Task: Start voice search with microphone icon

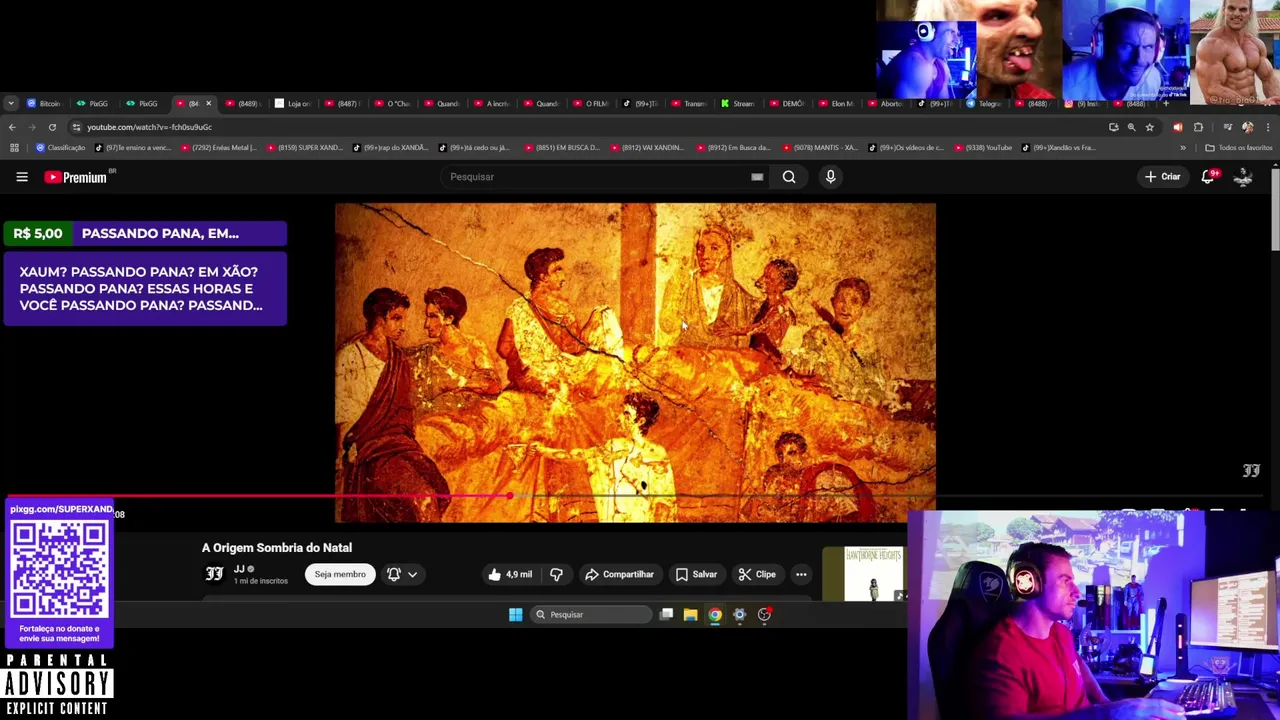Action: click(830, 177)
